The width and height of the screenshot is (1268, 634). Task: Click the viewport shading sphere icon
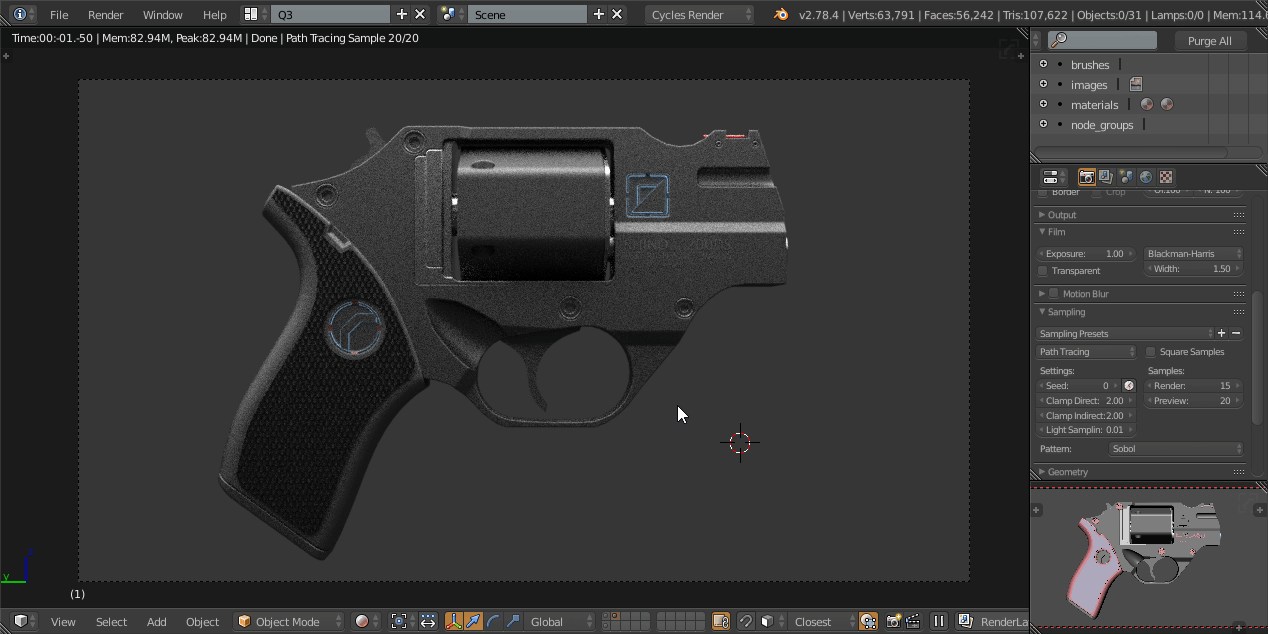[362, 622]
